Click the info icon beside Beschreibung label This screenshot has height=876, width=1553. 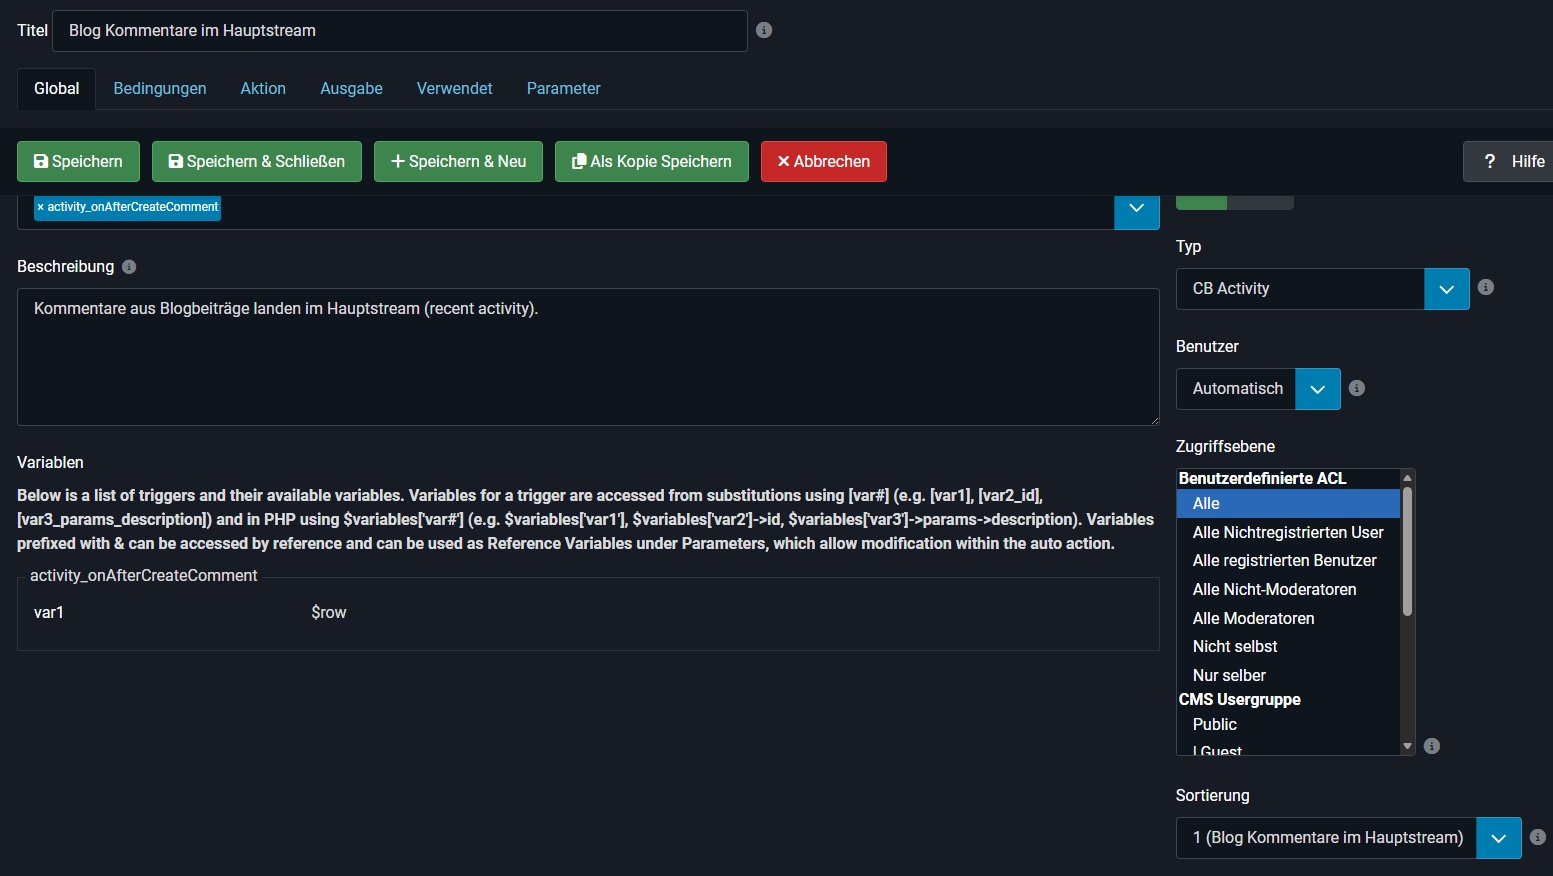coord(129,267)
